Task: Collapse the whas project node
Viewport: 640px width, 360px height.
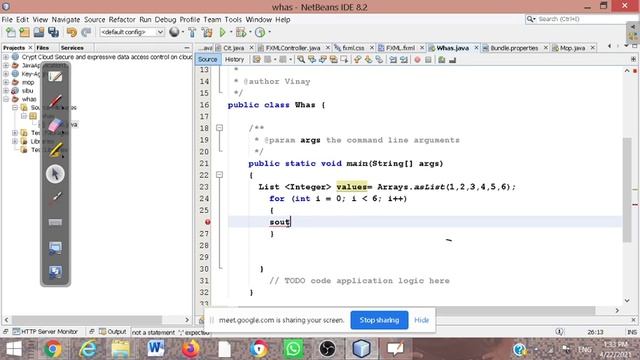Action: pos(6,99)
